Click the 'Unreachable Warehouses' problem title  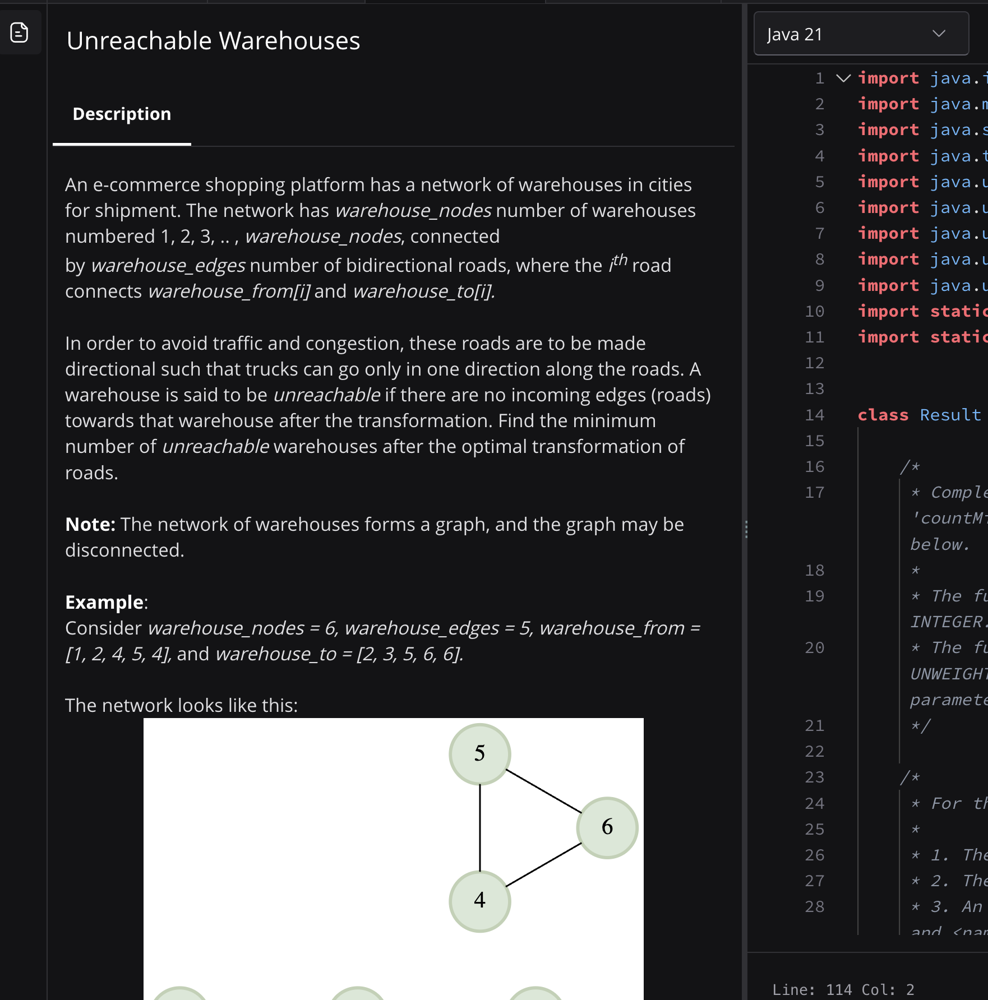tap(213, 41)
